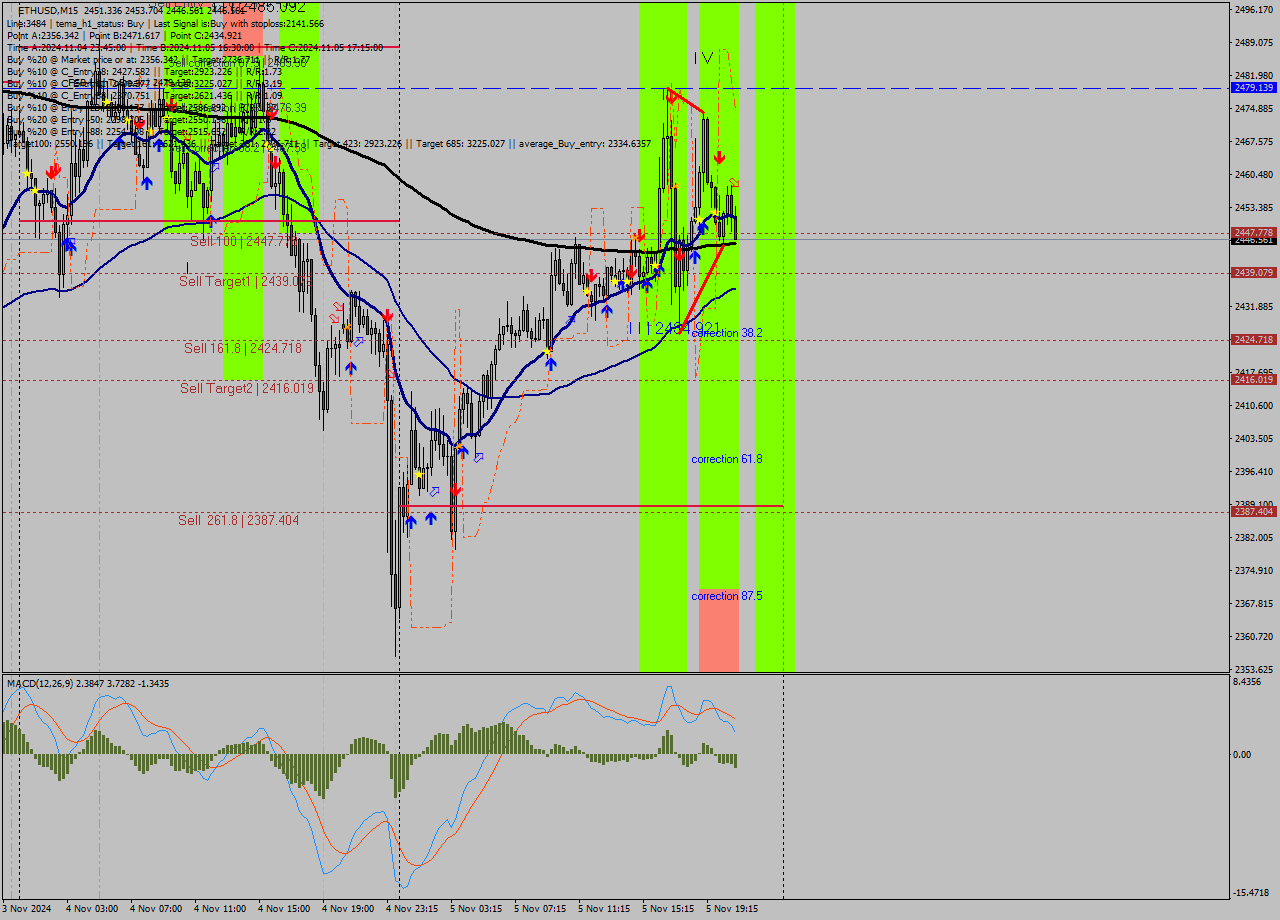Click the '5 Nov 03:15' time label

pos(476,909)
